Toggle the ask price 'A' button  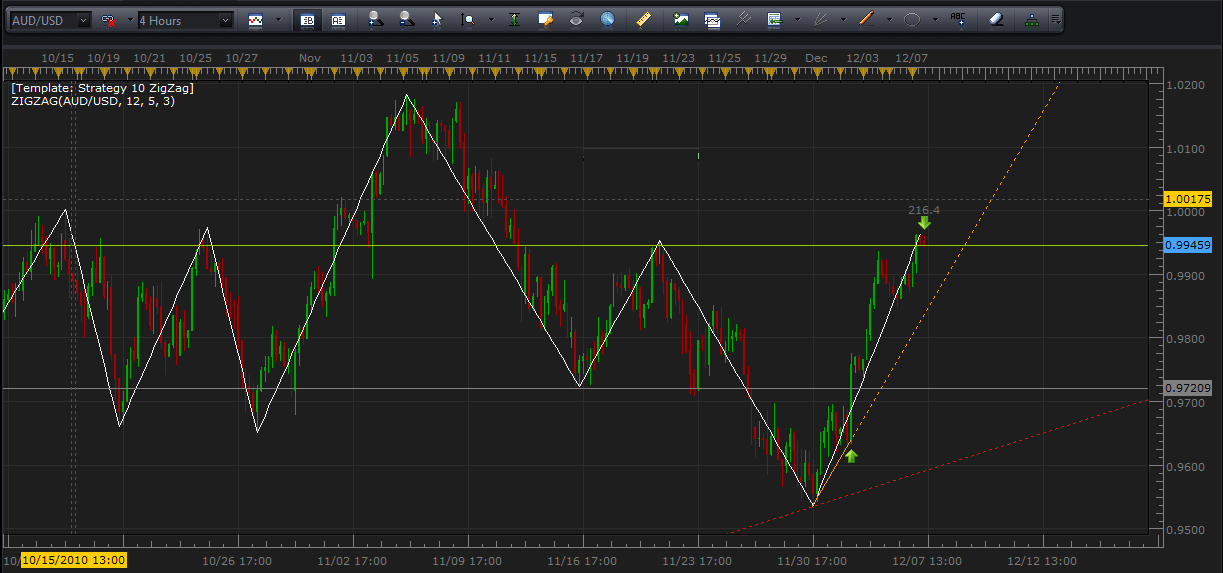click(x=338, y=20)
